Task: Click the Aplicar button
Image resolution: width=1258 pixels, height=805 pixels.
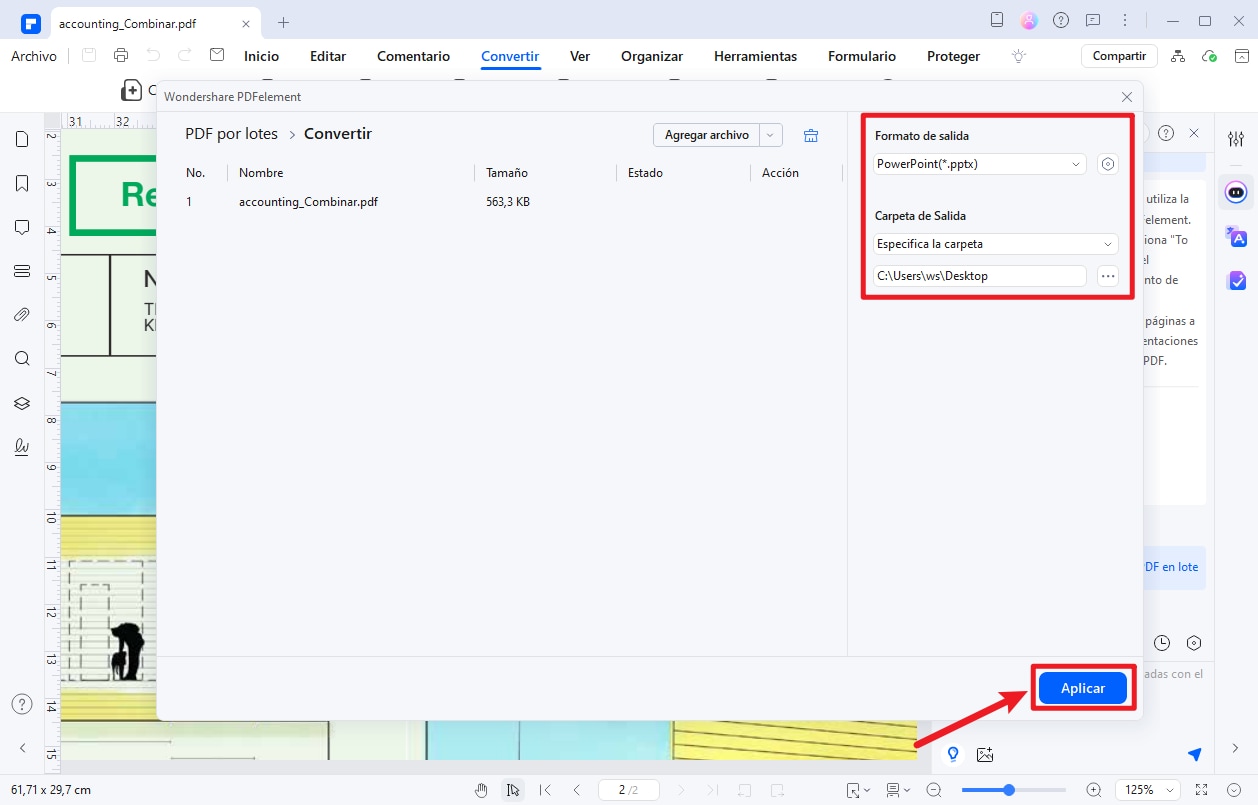Action: click(x=1083, y=688)
